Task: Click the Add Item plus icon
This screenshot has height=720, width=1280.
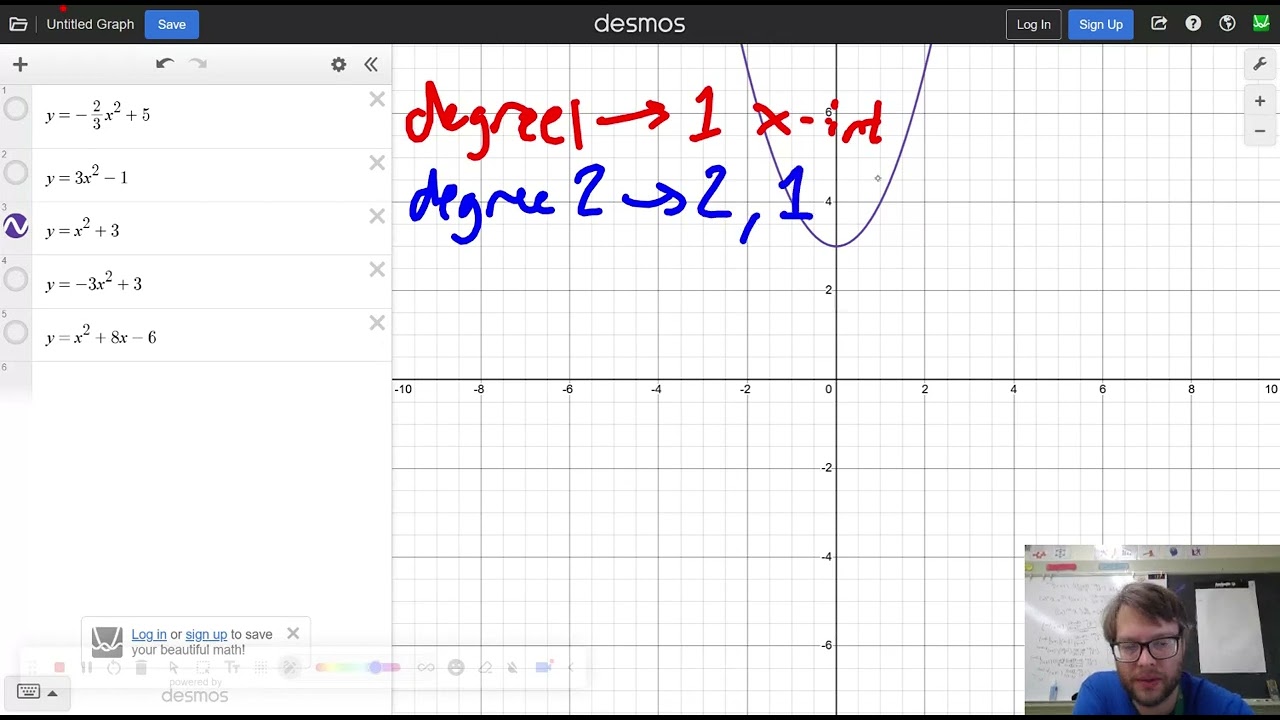Action: [x=20, y=64]
